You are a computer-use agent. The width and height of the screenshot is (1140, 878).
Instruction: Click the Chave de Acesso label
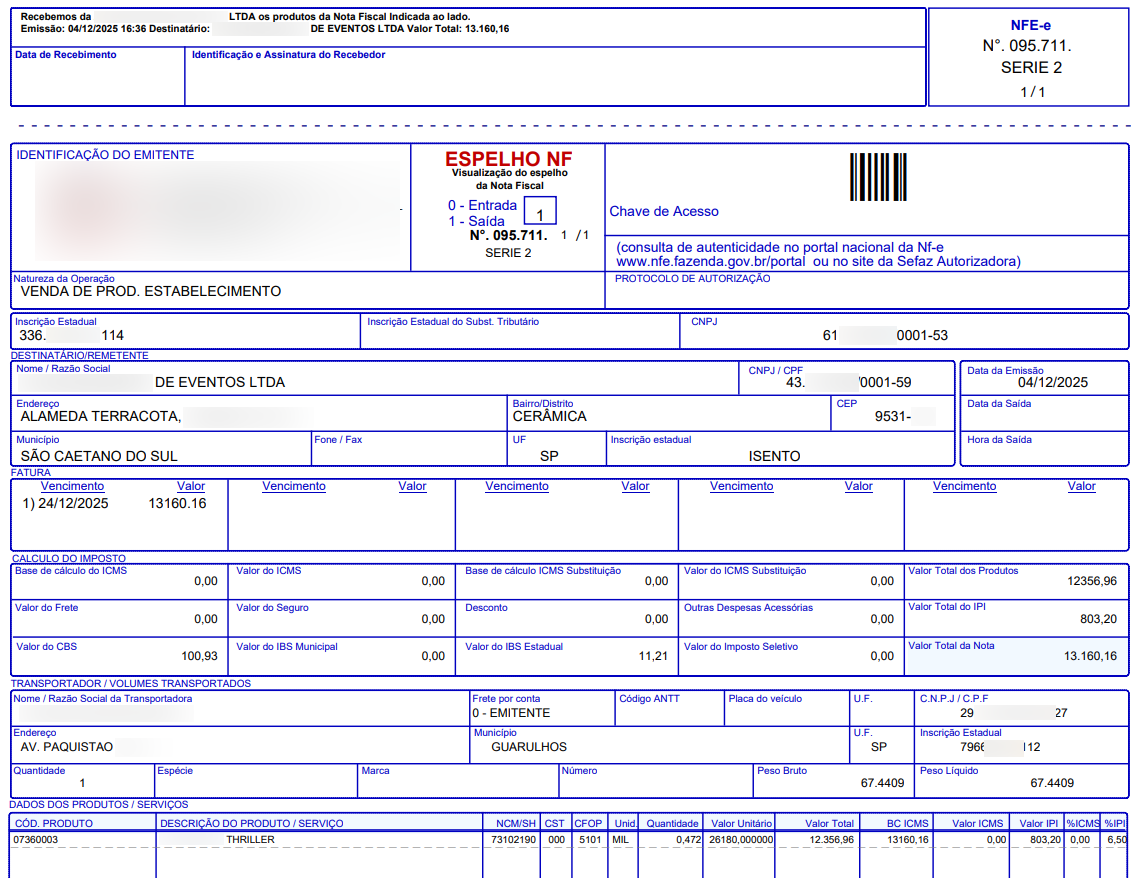coord(664,211)
